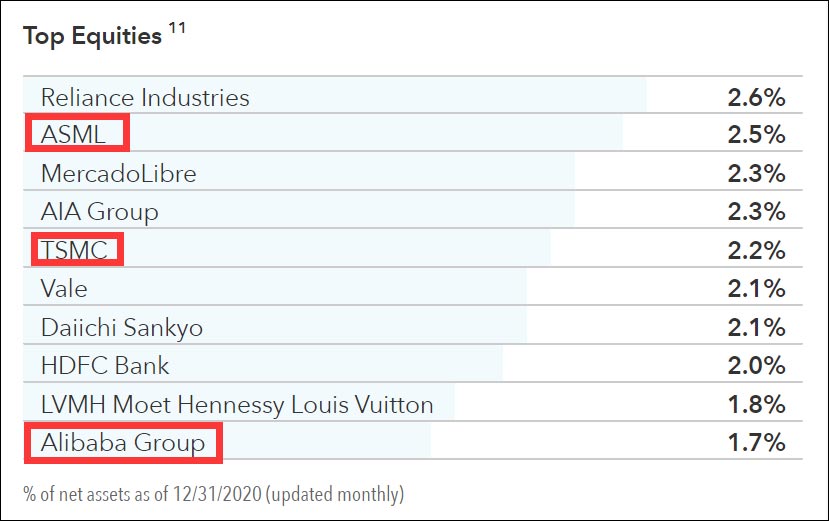
Task: Click the 2.5% weight beside ASML
Action: (x=757, y=135)
